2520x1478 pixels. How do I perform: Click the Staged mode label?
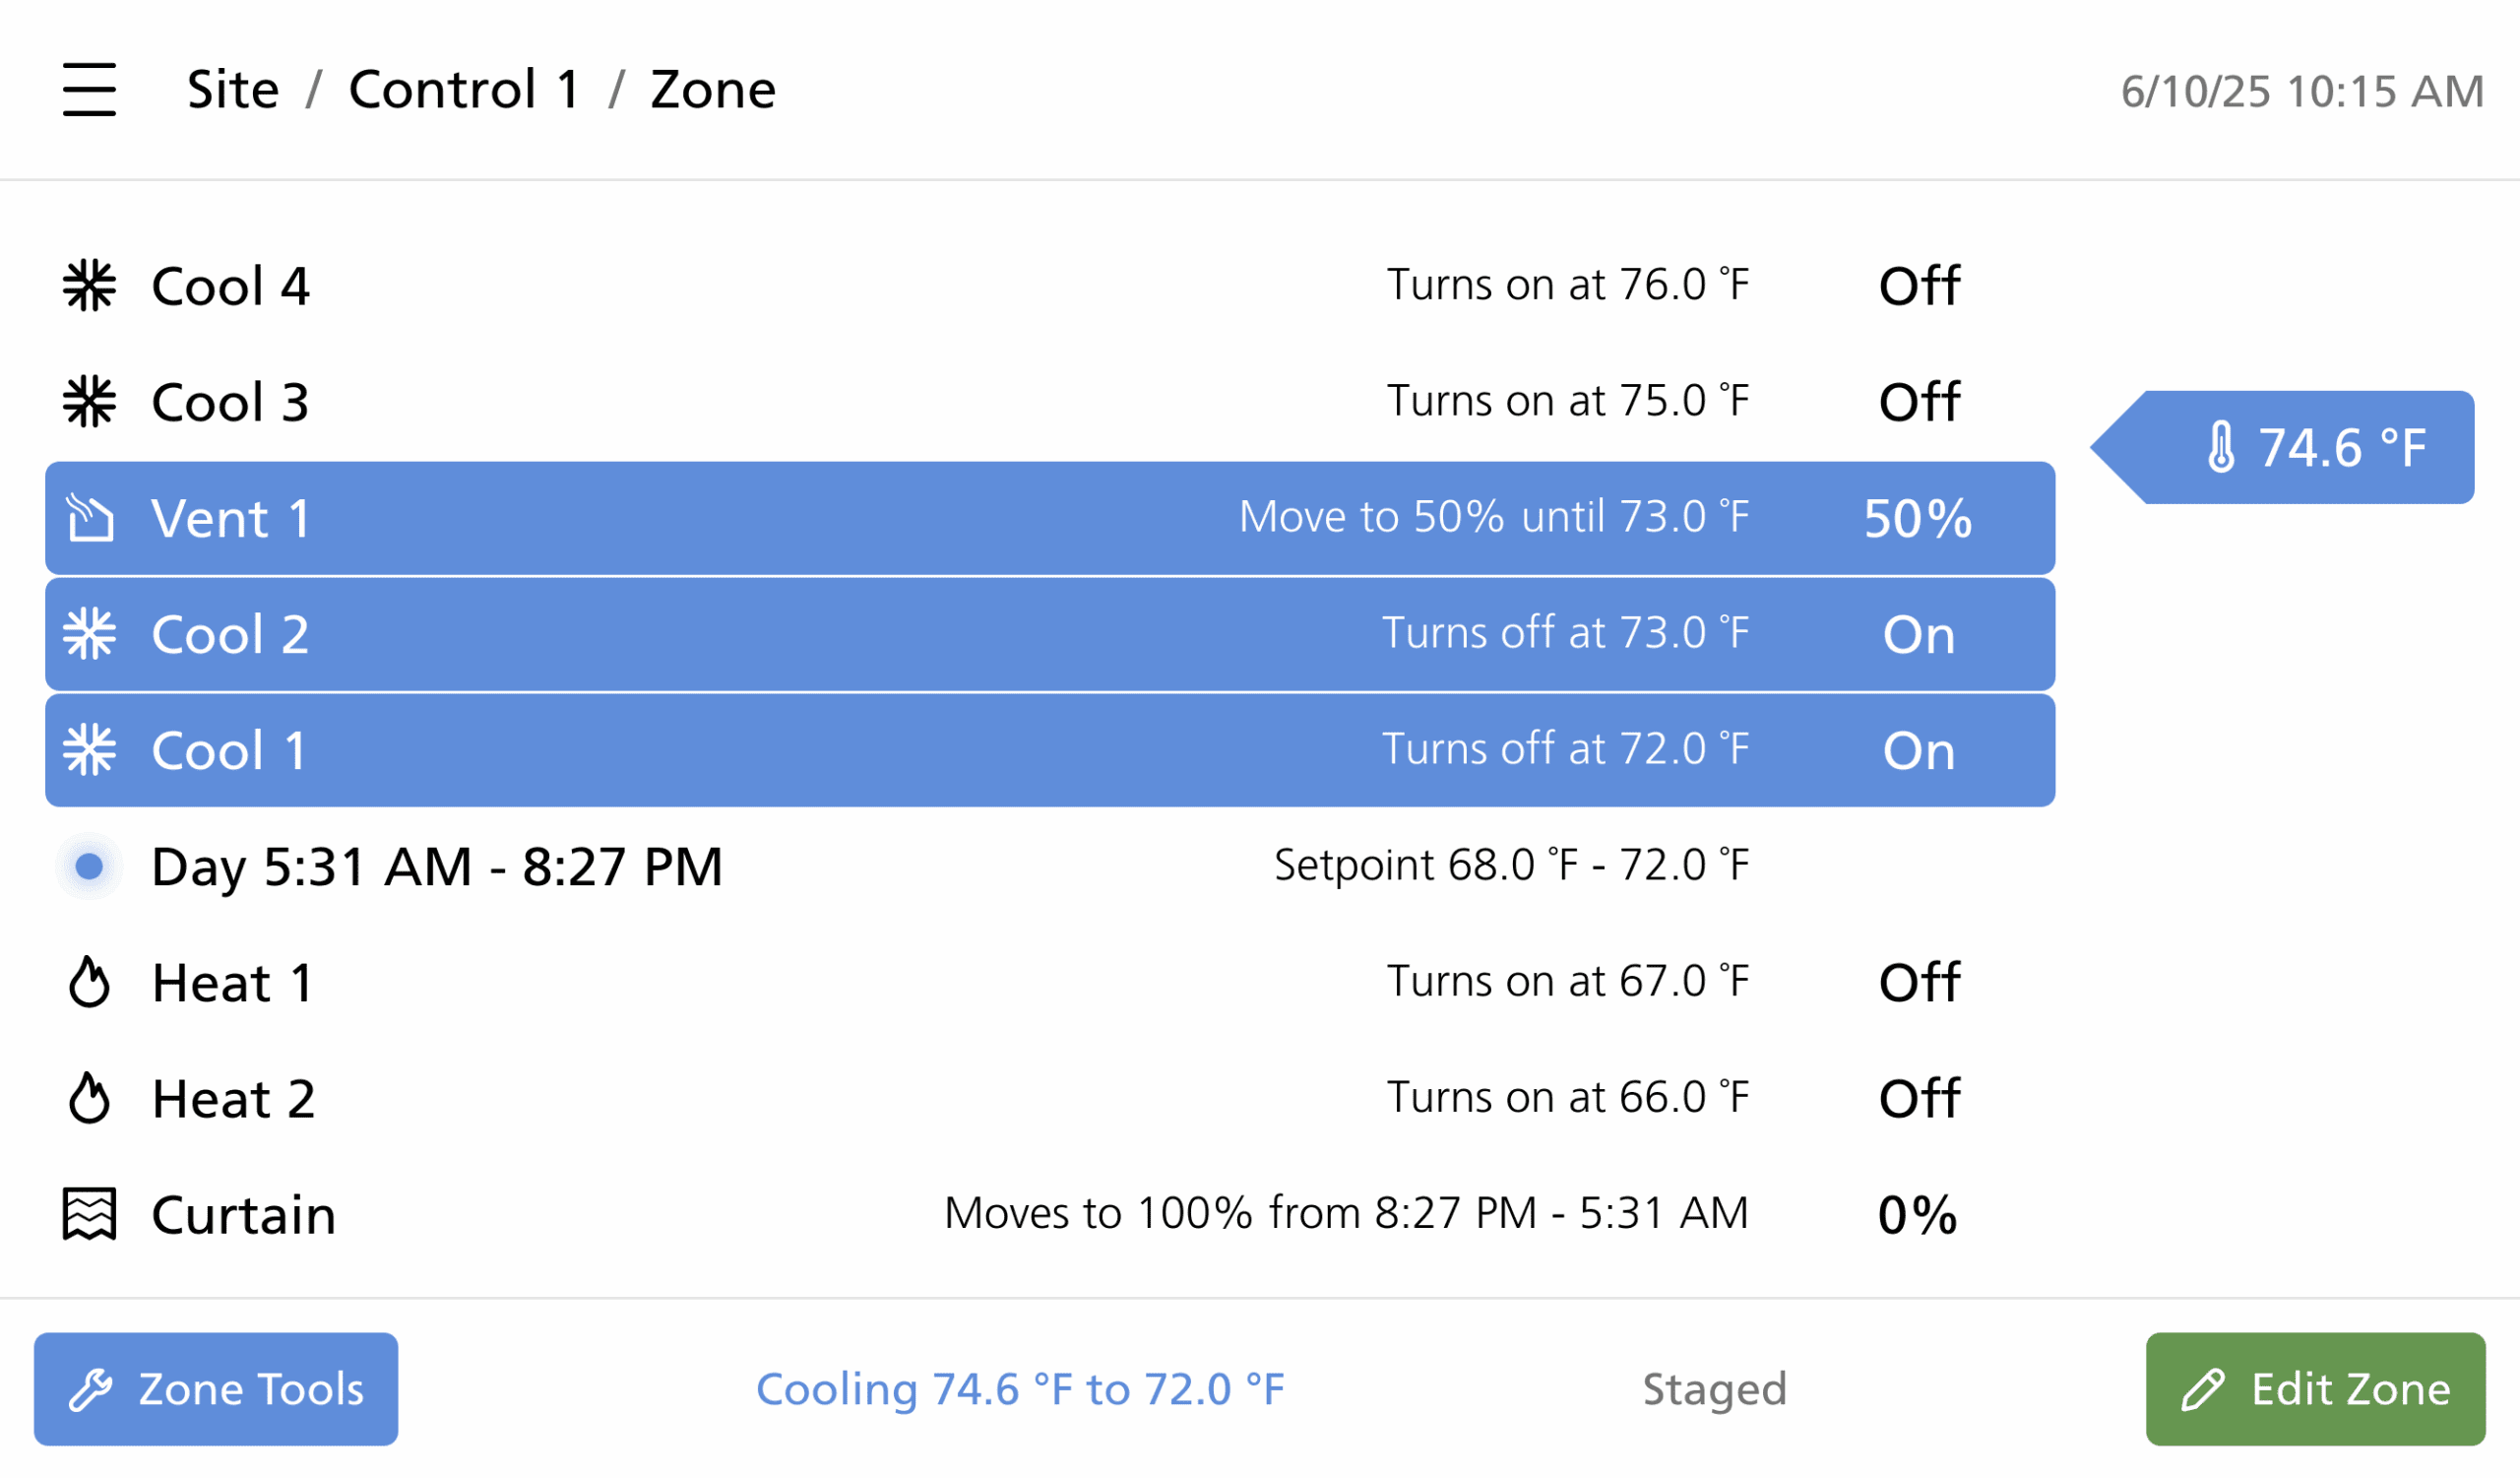tap(1714, 1388)
